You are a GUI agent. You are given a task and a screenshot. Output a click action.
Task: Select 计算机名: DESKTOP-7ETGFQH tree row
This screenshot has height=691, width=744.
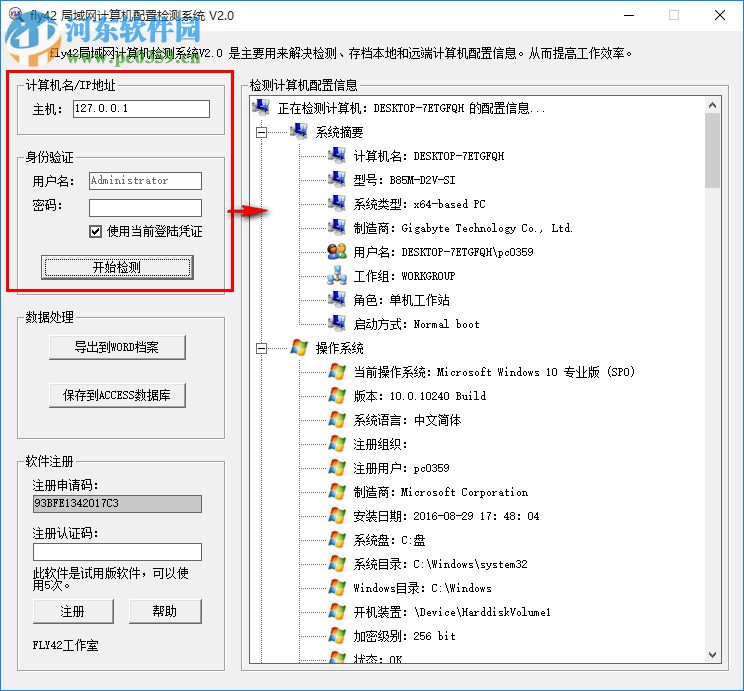pos(428,156)
